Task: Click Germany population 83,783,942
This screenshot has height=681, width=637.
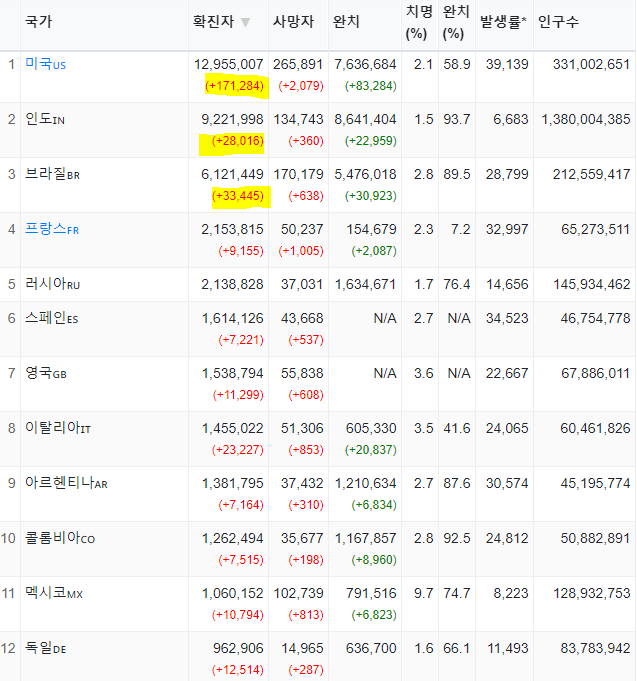Action: [x=595, y=648]
